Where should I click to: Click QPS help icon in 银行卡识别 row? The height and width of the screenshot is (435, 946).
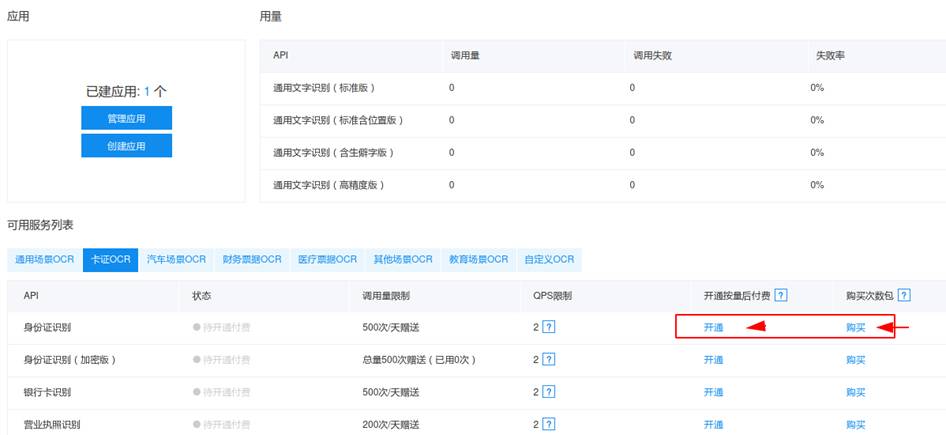point(548,391)
